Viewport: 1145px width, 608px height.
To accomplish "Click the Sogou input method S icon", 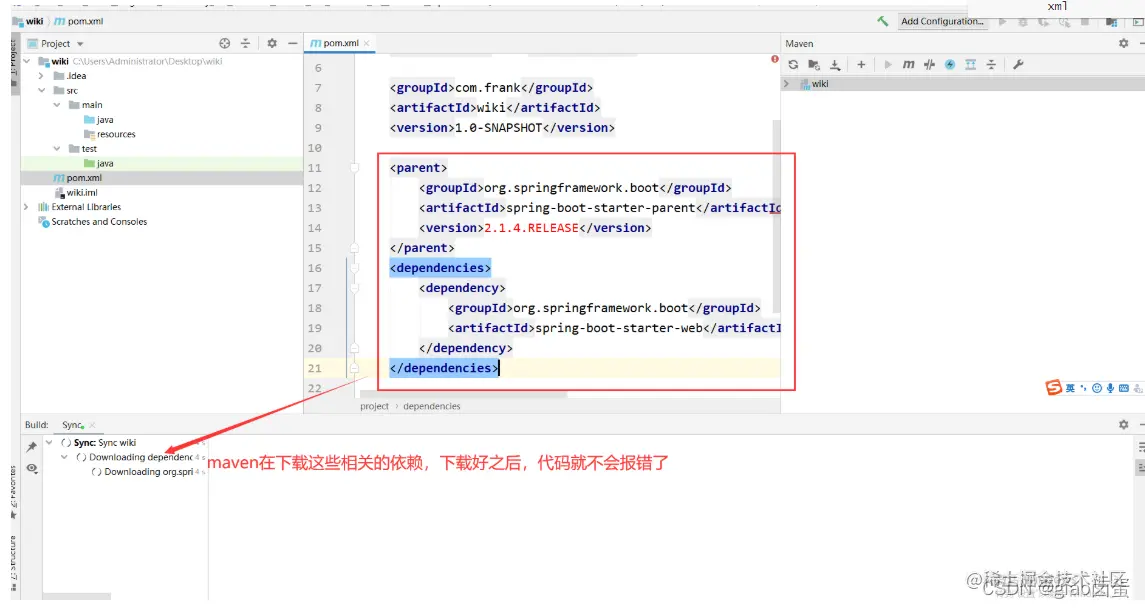I will click(1052, 388).
